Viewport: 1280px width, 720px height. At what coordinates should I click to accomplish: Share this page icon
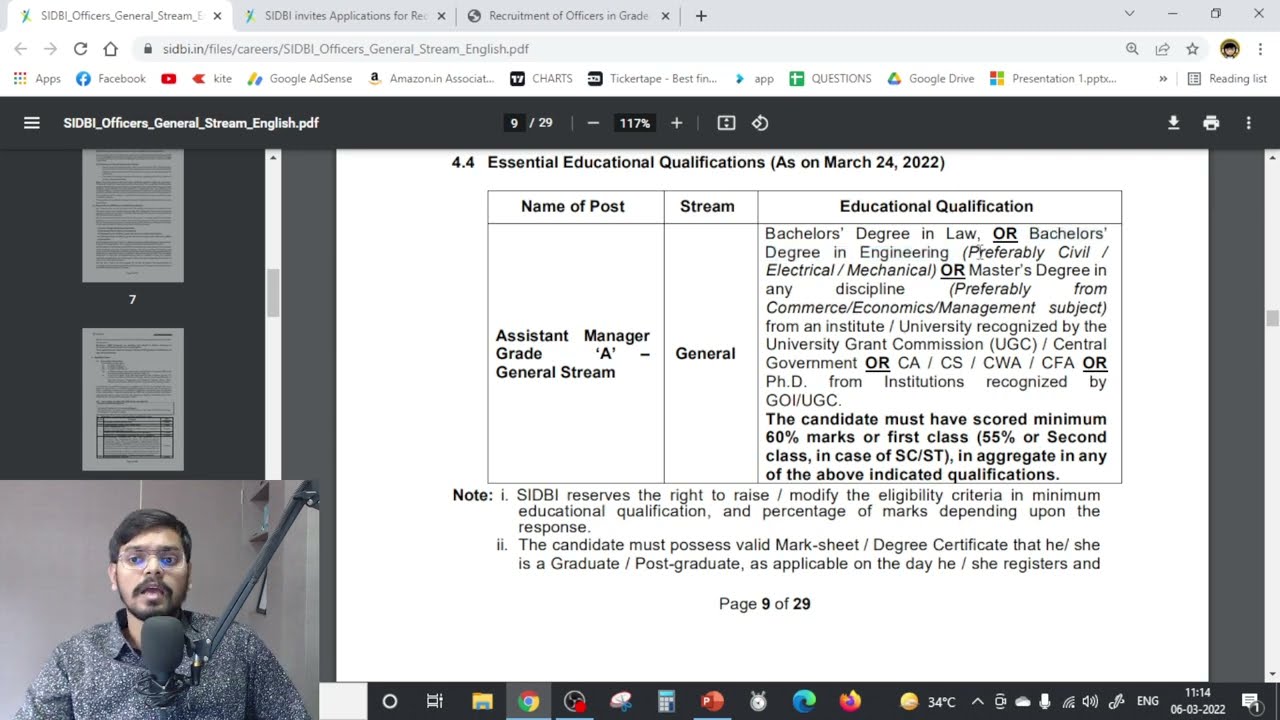tap(1162, 48)
